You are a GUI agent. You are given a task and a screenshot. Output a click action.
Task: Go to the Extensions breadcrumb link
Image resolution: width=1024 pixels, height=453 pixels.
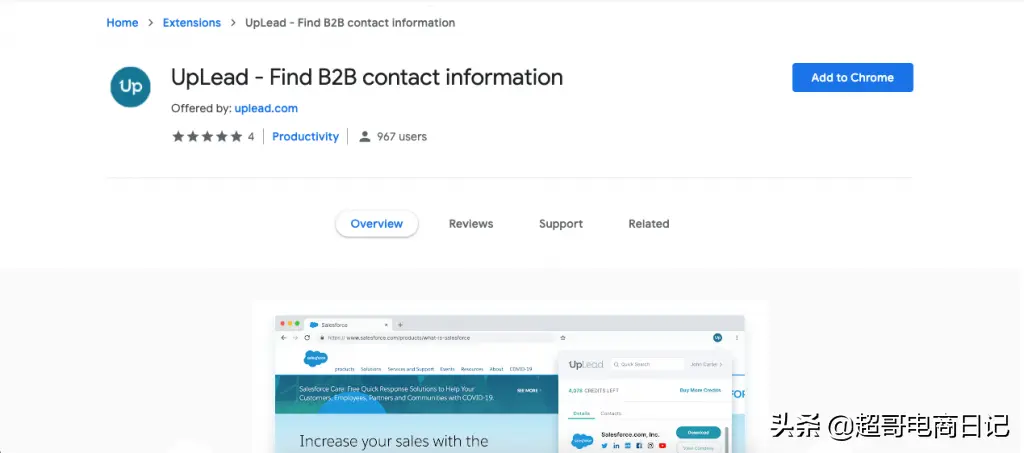191,23
